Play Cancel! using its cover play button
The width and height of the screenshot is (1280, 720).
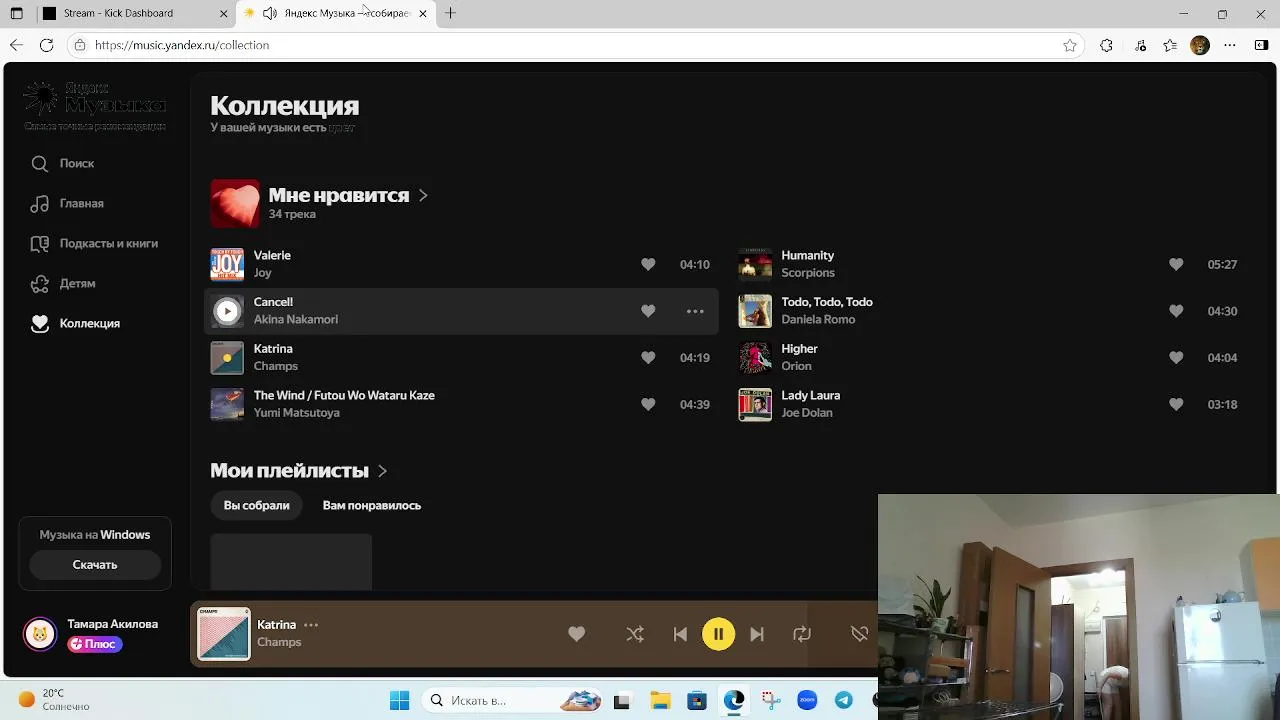227,311
